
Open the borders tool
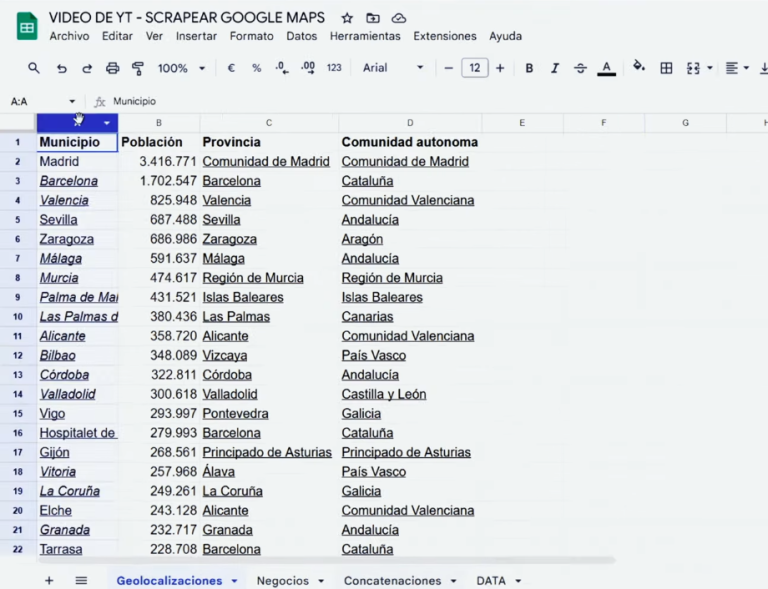[666, 68]
